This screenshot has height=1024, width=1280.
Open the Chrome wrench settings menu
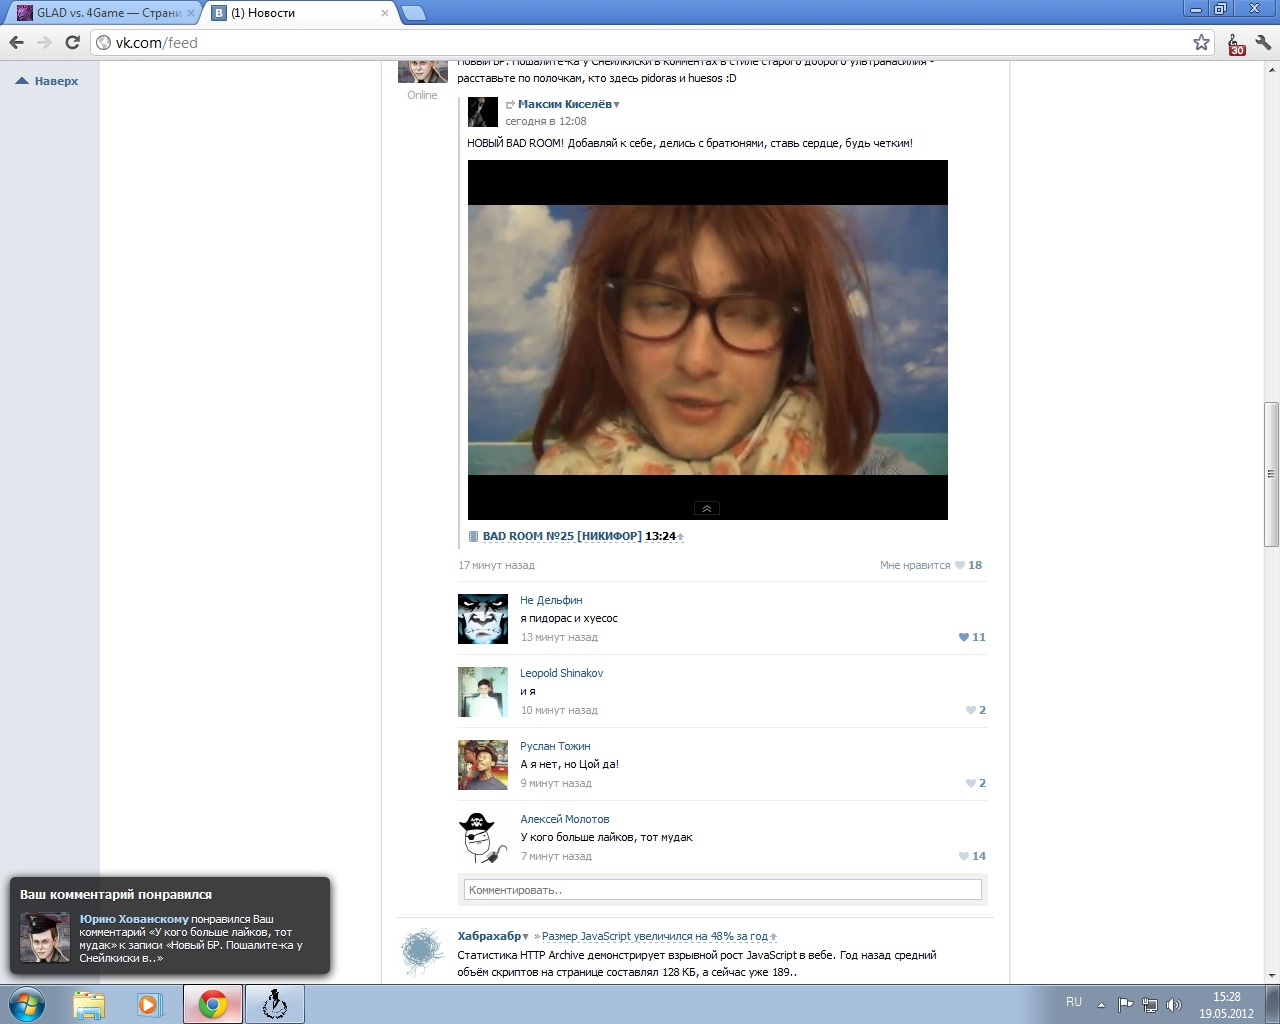pos(1263,42)
